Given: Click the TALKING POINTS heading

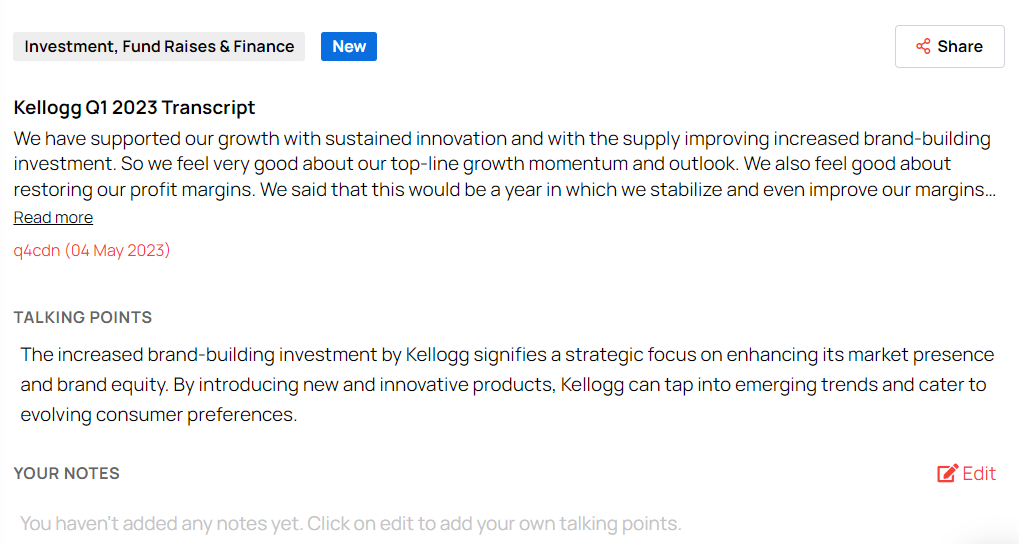Looking at the screenshot, I should [x=83, y=317].
